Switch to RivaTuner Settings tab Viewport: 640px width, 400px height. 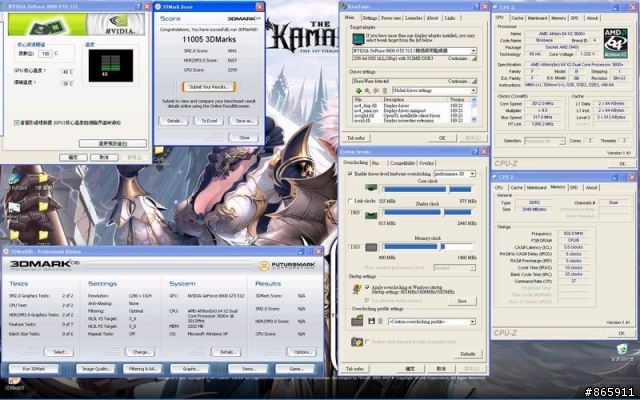[369, 18]
